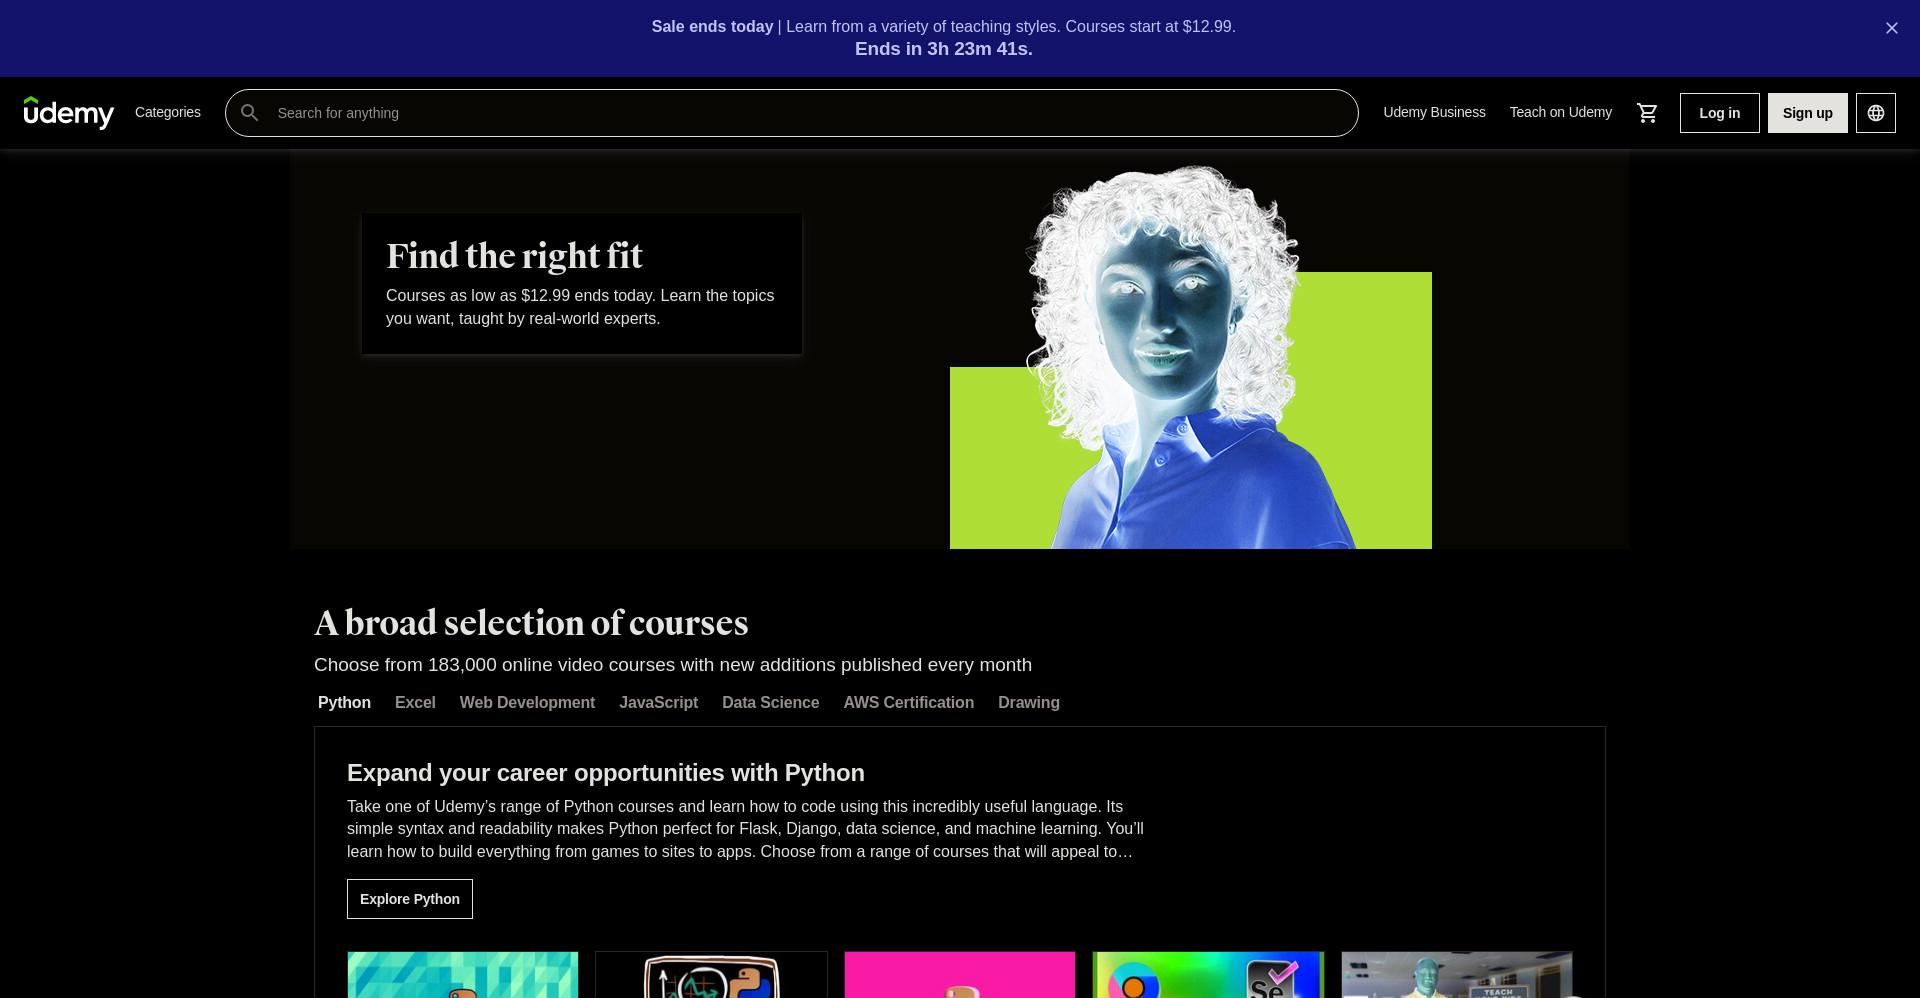Viewport: 1920px width, 998px height.
Task: Show the Data Science tab
Action: [x=770, y=703]
